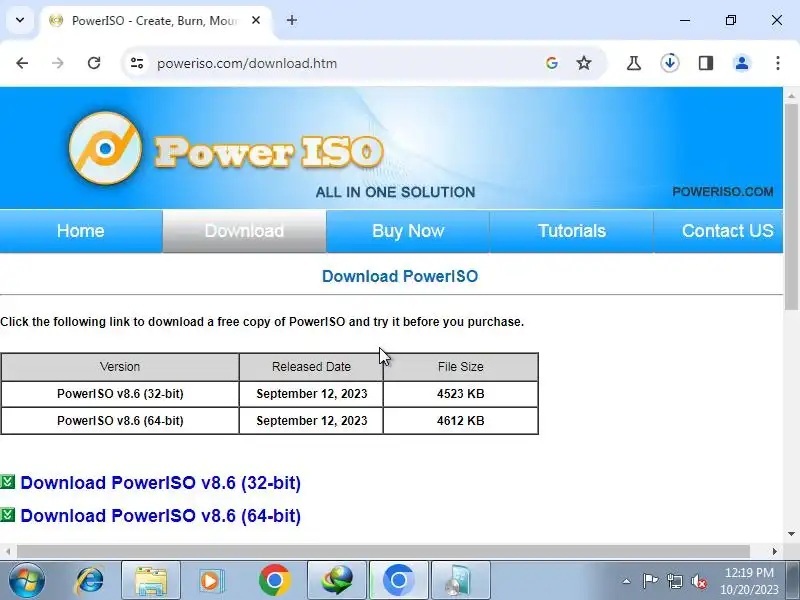Open the Chrome profile avatar
This screenshot has height=600, width=800.
click(742, 63)
